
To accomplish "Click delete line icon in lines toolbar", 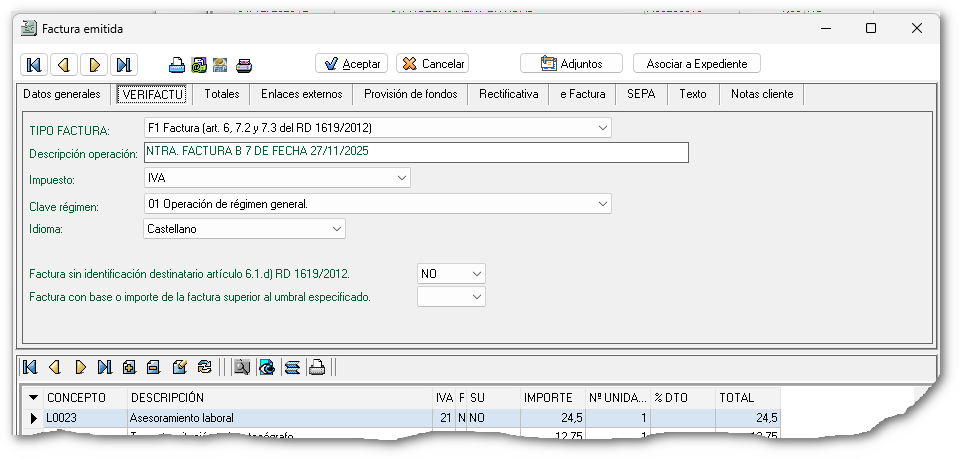I will [153, 368].
